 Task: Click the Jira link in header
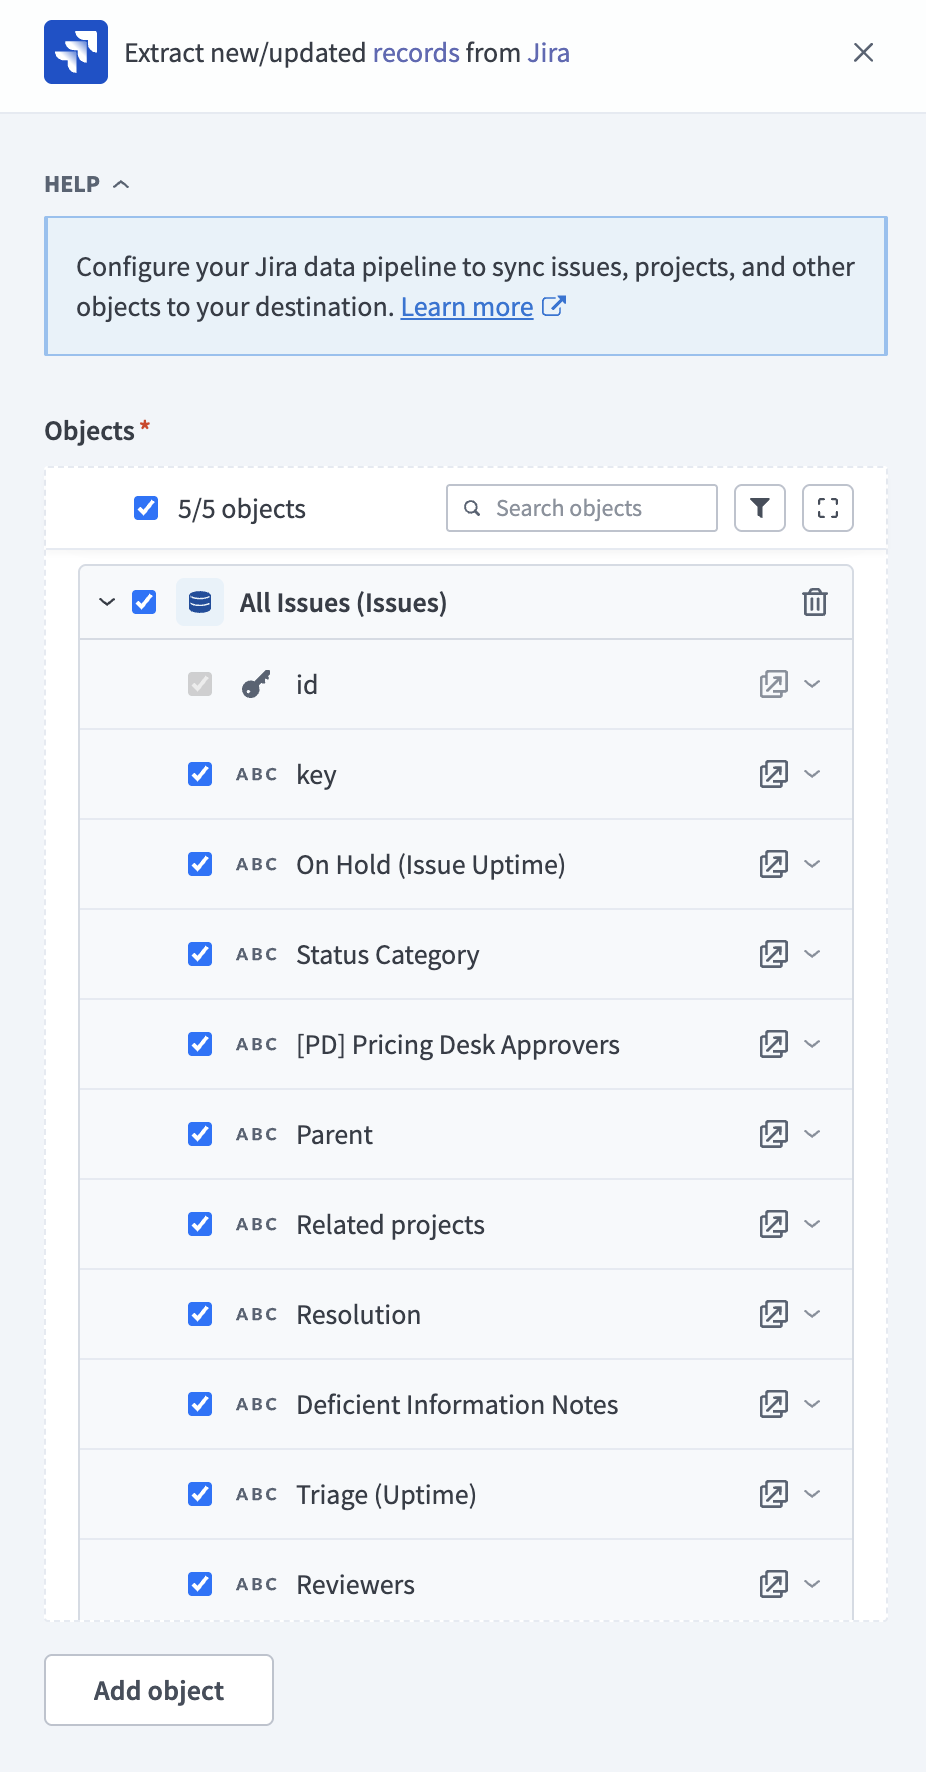(548, 52)
